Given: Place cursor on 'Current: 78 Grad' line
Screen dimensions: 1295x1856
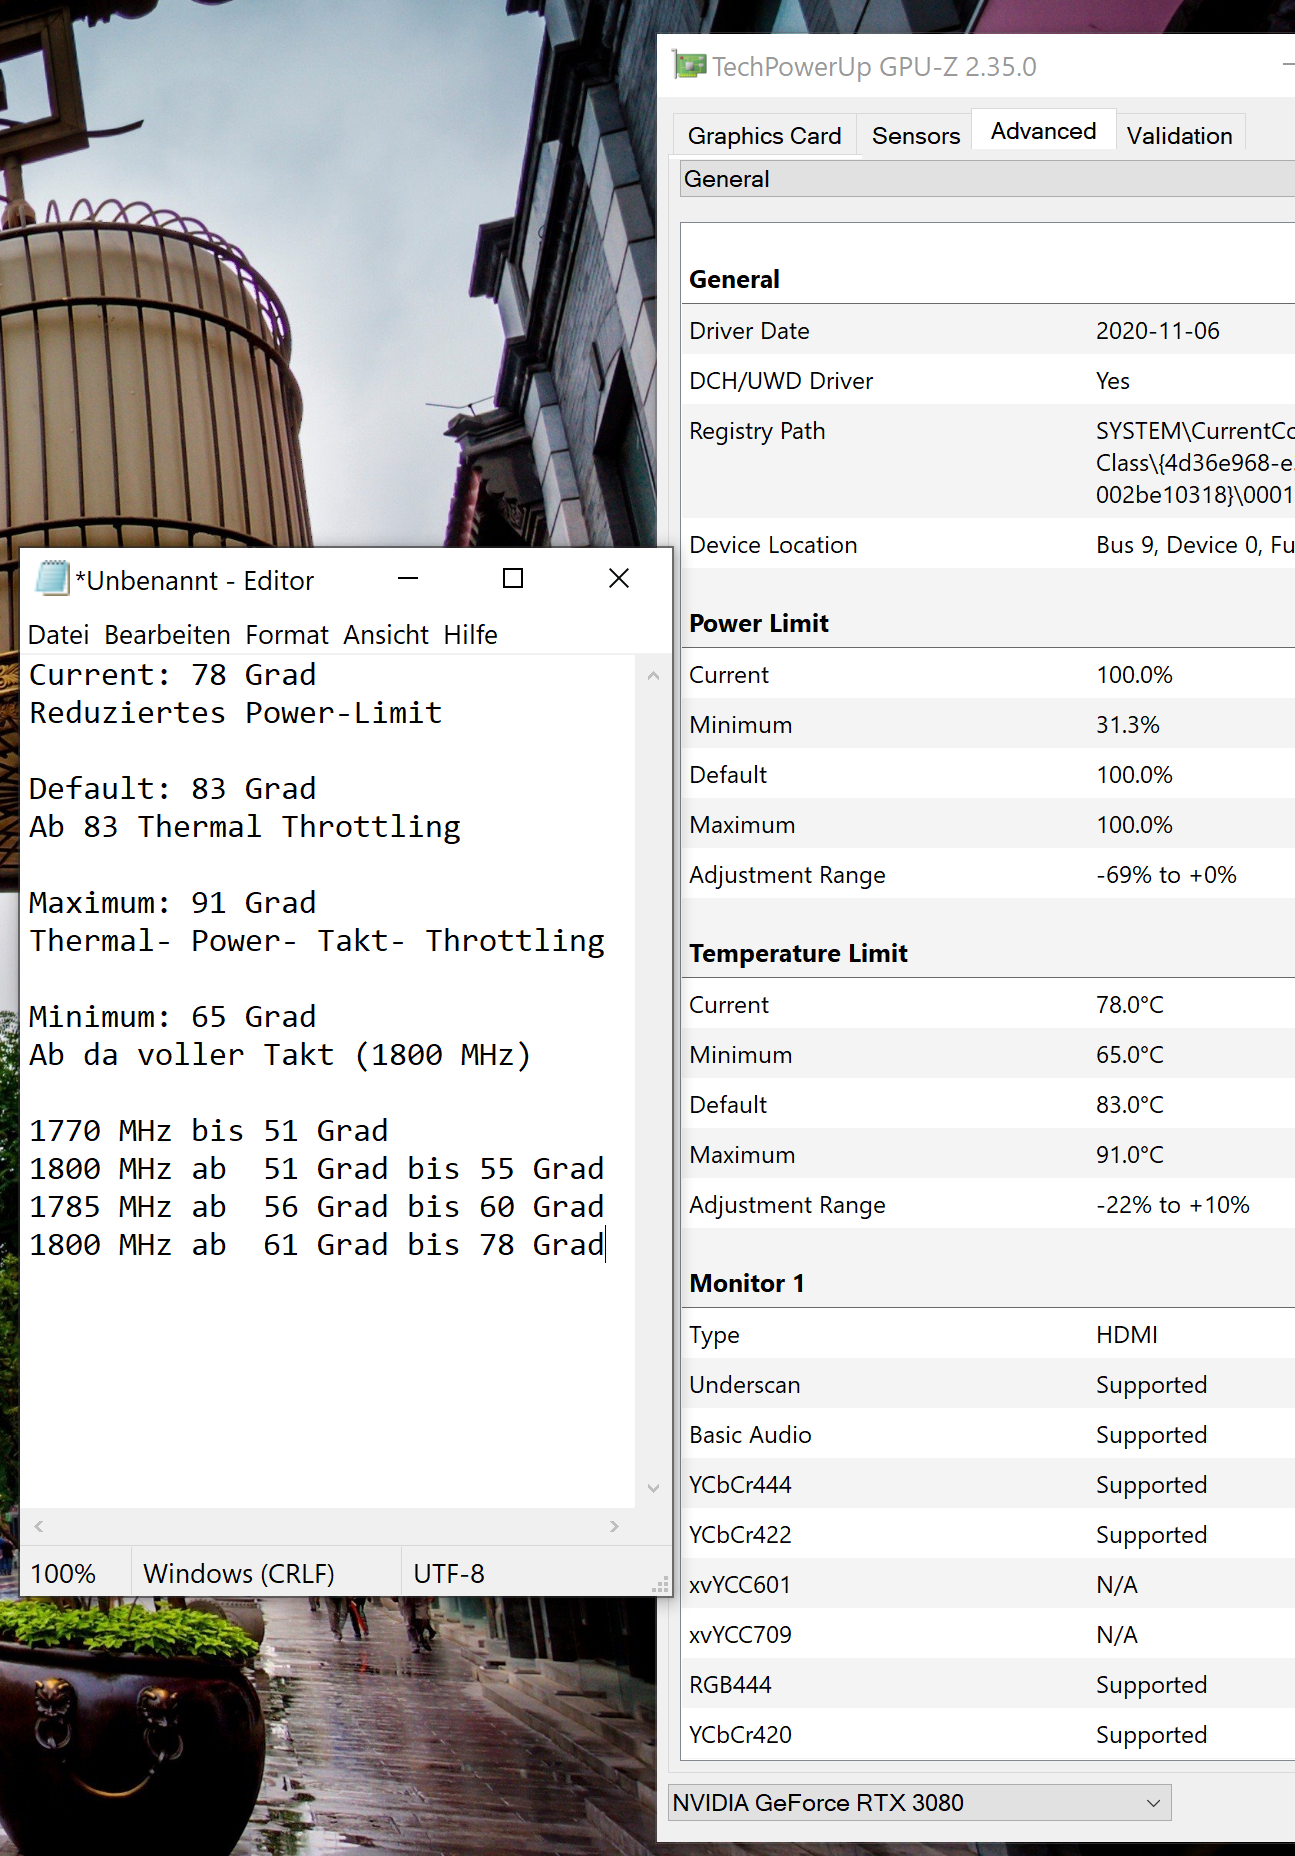Looking at the screenshot, I should (x=172, y=675).
